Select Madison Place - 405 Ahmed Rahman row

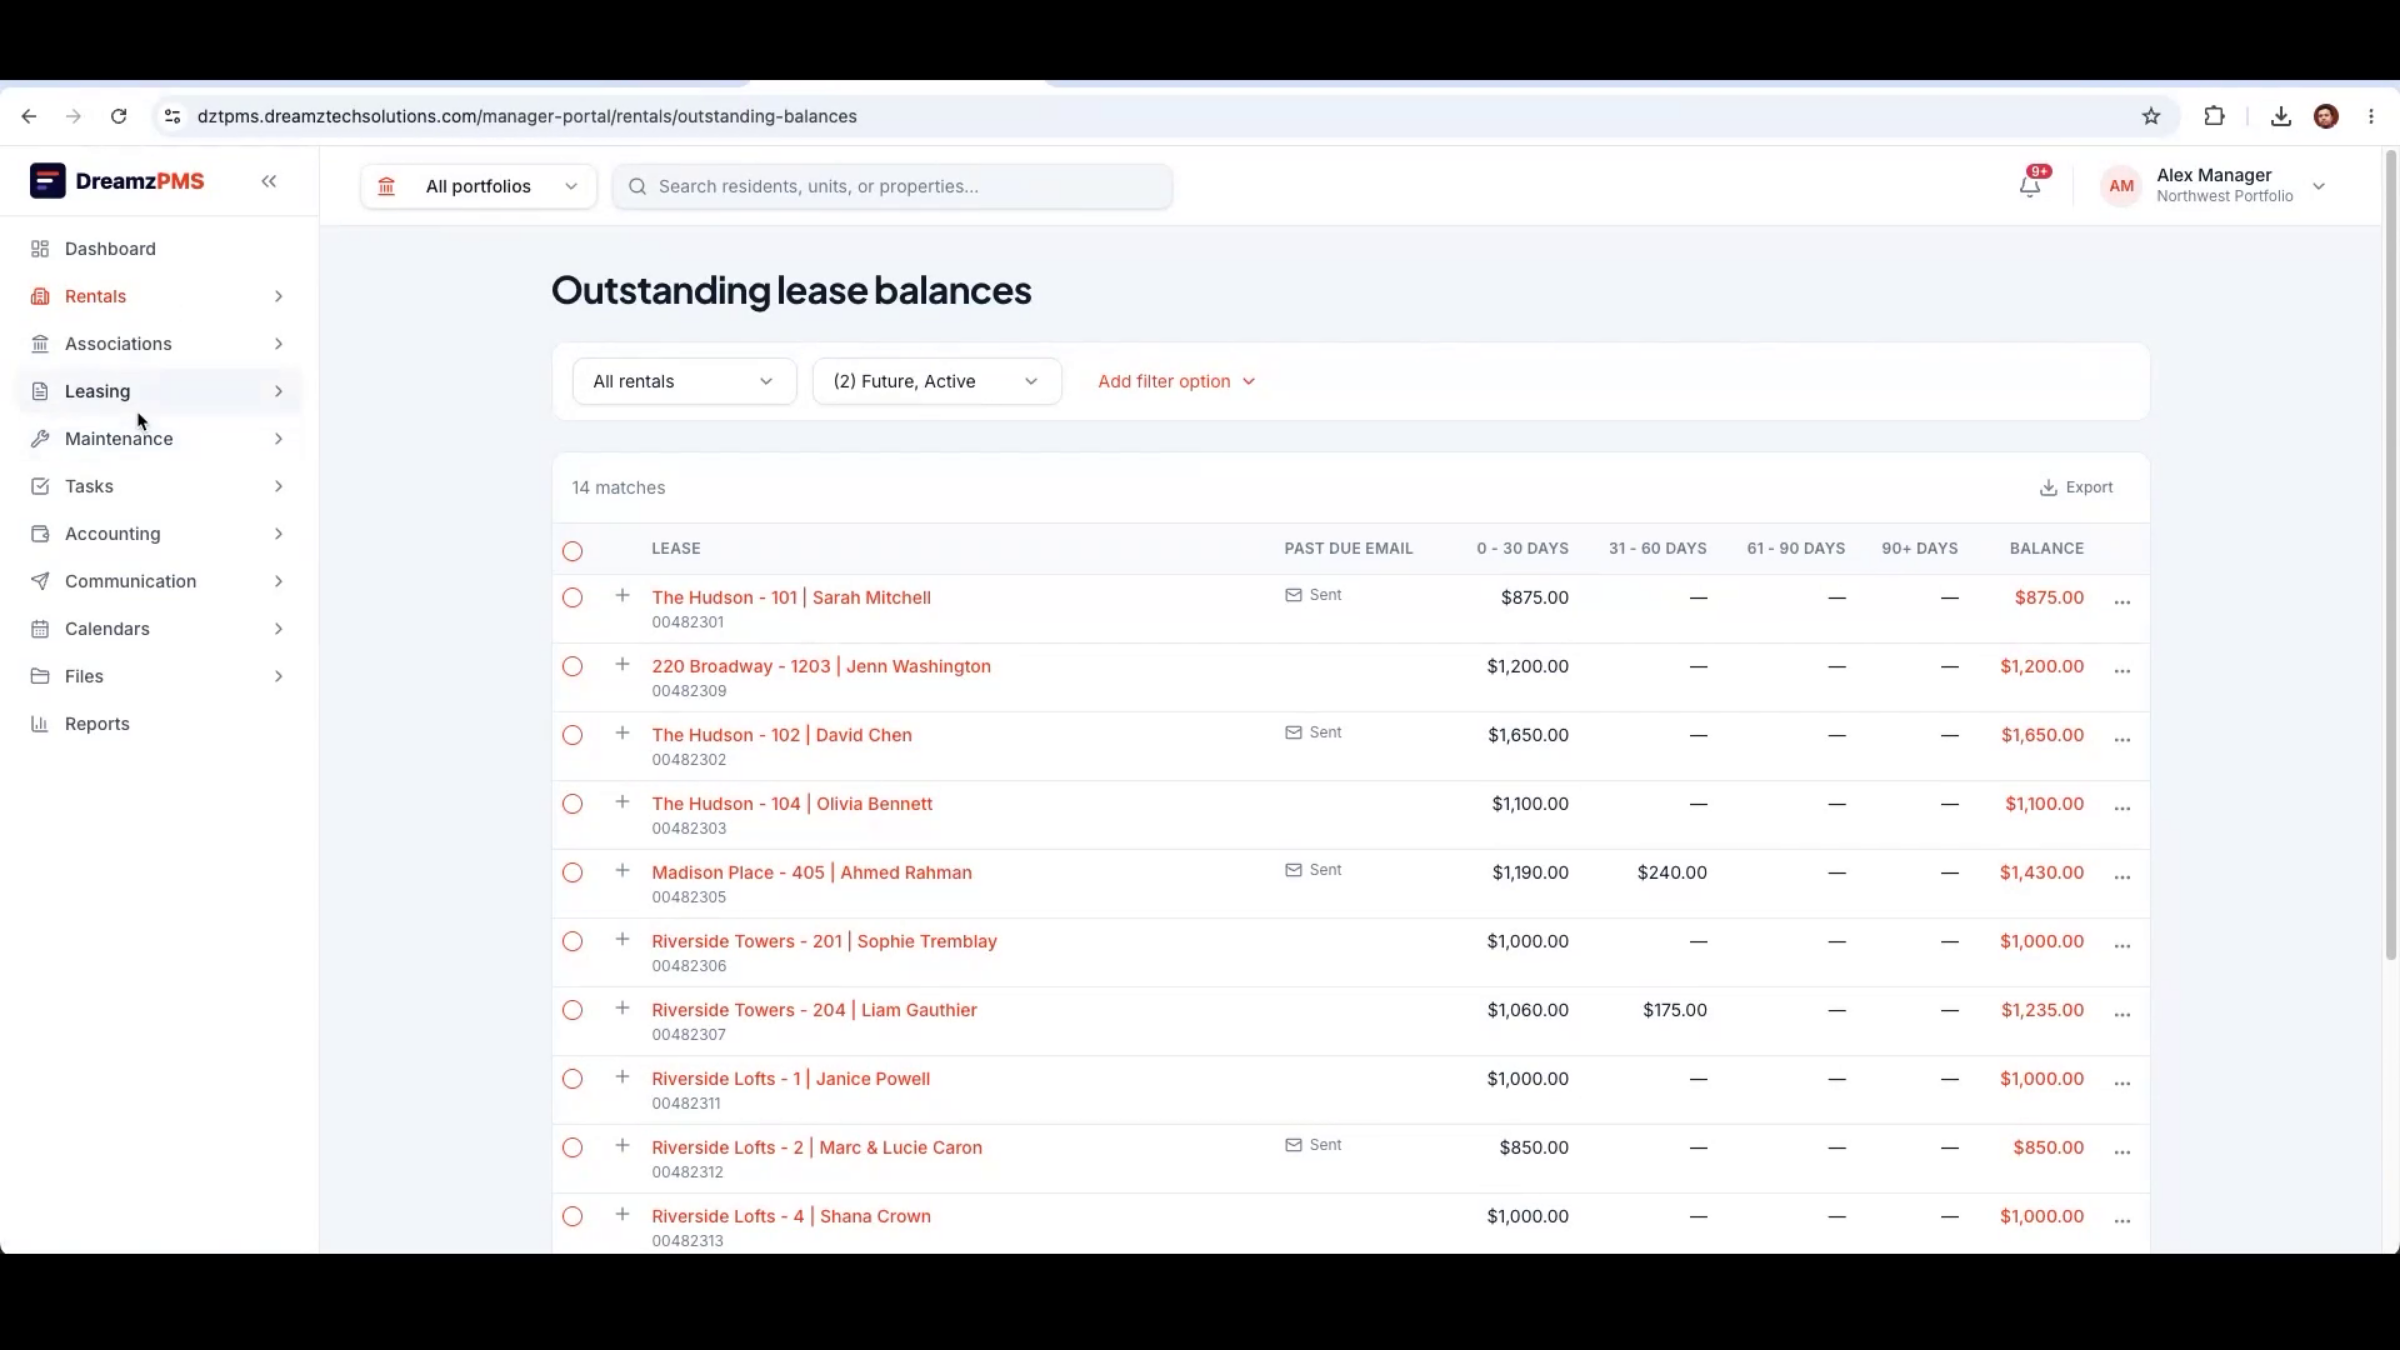click(x=572, y=873)
